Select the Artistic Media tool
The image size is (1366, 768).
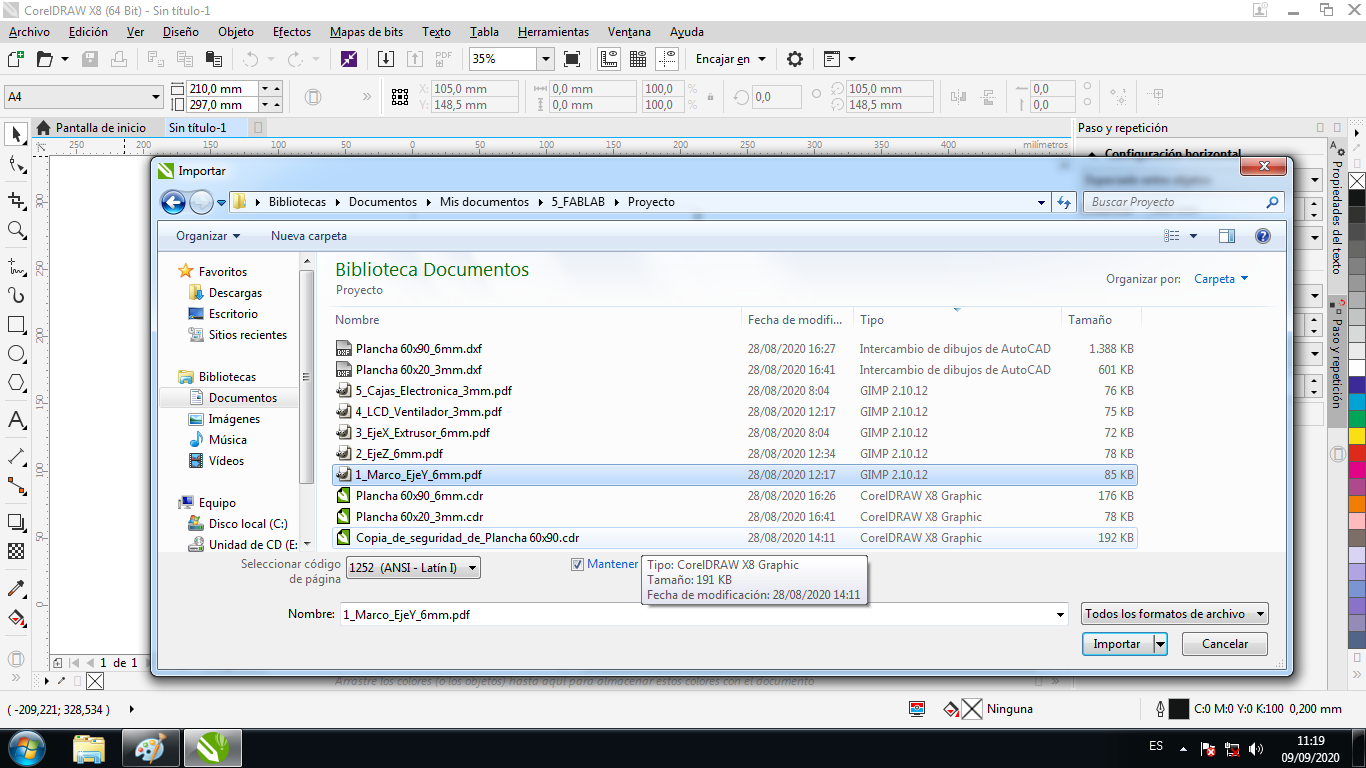(x=16, y=295)
